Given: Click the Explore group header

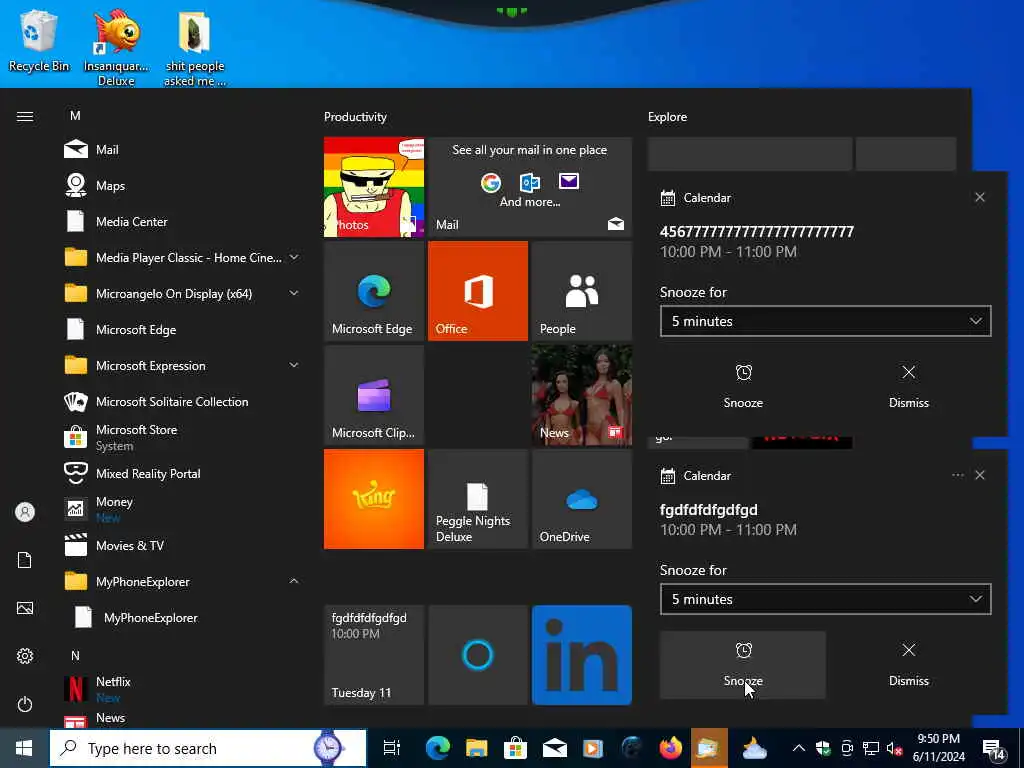Looking at the screenshot, I should (x=667, y=117).
